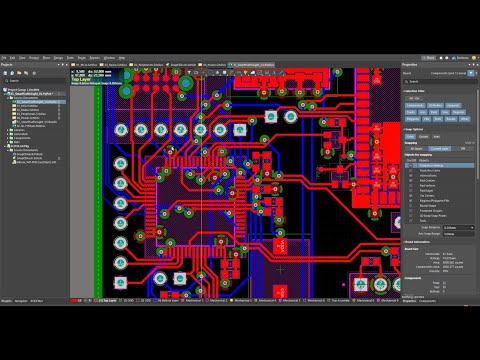Click the Axis Snap Range input field

pos(458,234)
